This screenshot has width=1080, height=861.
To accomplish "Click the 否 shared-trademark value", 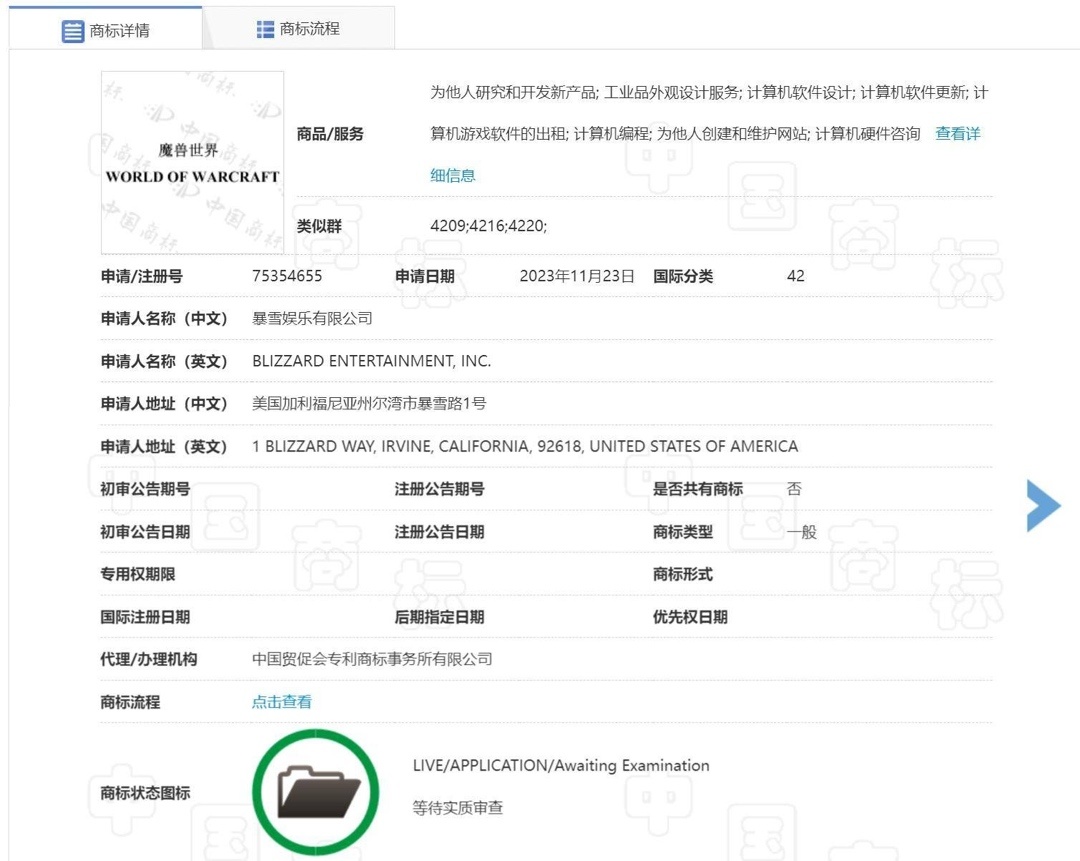I will [794, 489].
